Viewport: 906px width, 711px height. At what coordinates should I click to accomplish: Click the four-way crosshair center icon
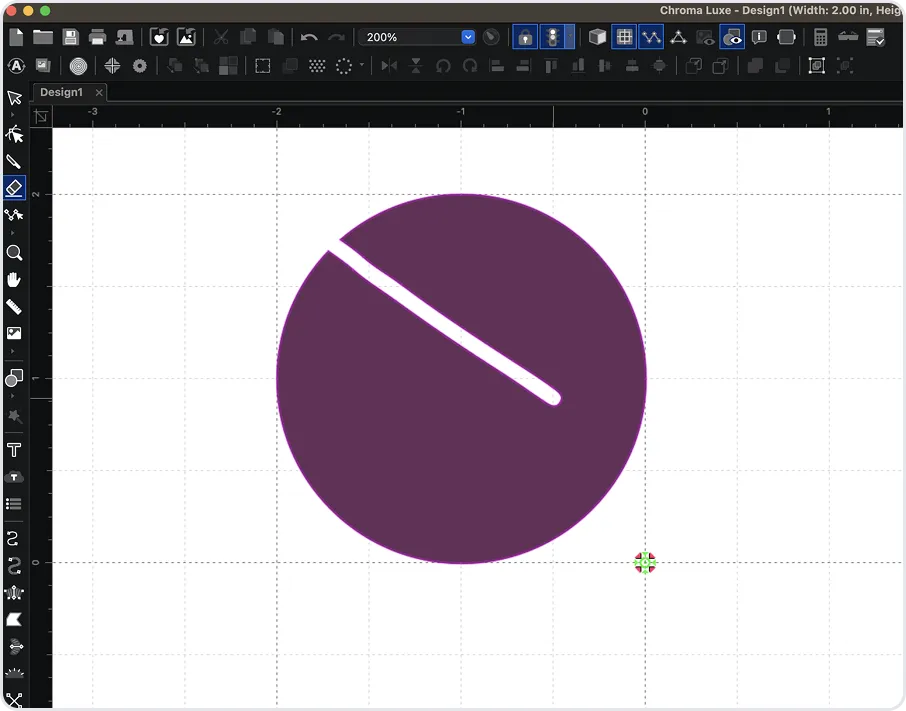point(112,65)
